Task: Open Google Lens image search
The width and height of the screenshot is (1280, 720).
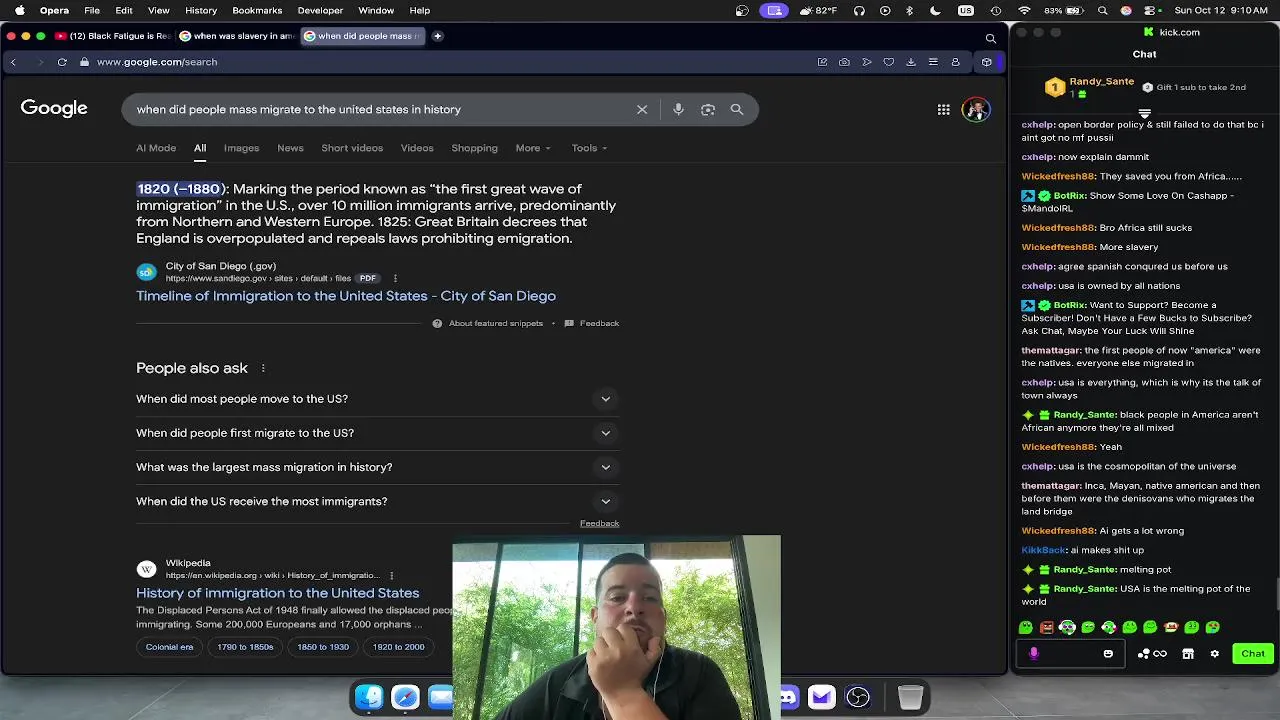Action: coord(708,109)
